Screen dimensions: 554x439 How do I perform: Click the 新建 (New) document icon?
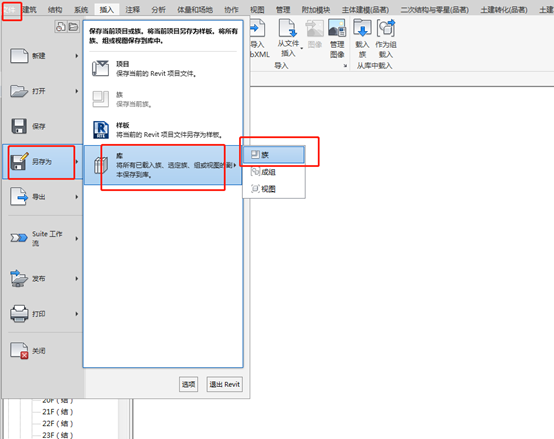tap(19, 56)
